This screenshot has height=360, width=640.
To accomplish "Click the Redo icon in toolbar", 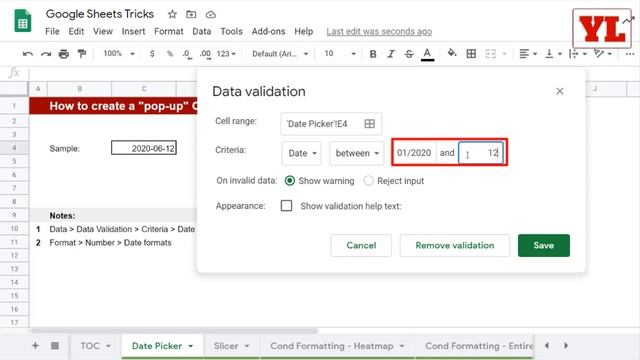I will click(x=46, y=54).
